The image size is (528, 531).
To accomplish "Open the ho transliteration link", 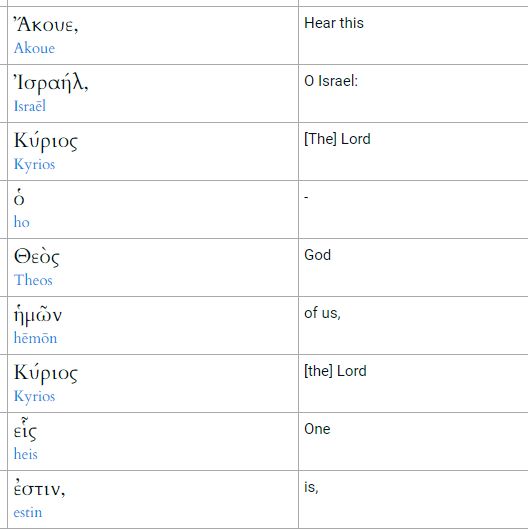I will (x=22, y=222).
